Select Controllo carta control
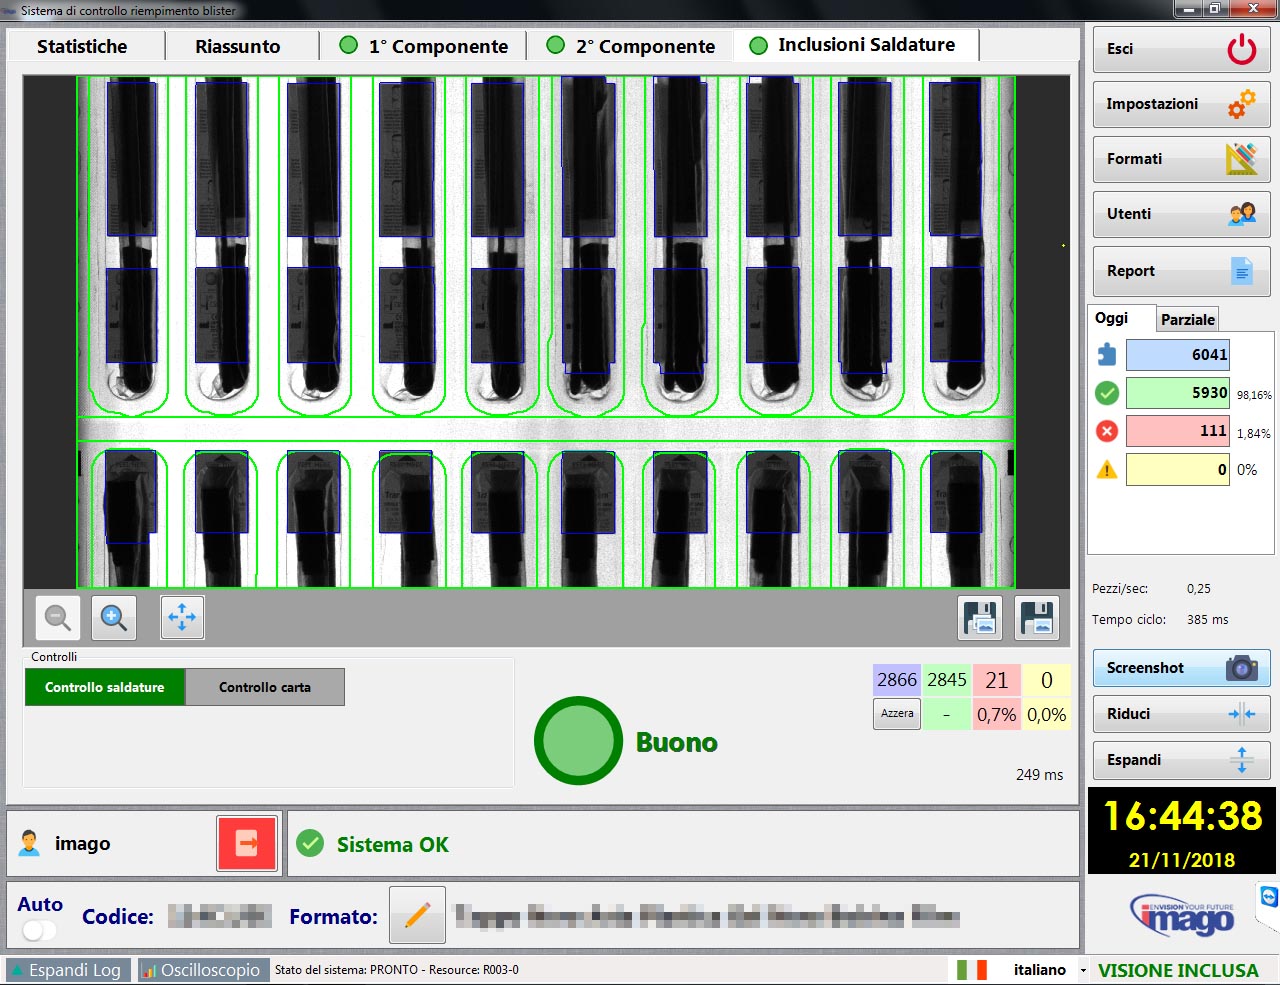 coord(265,687)
